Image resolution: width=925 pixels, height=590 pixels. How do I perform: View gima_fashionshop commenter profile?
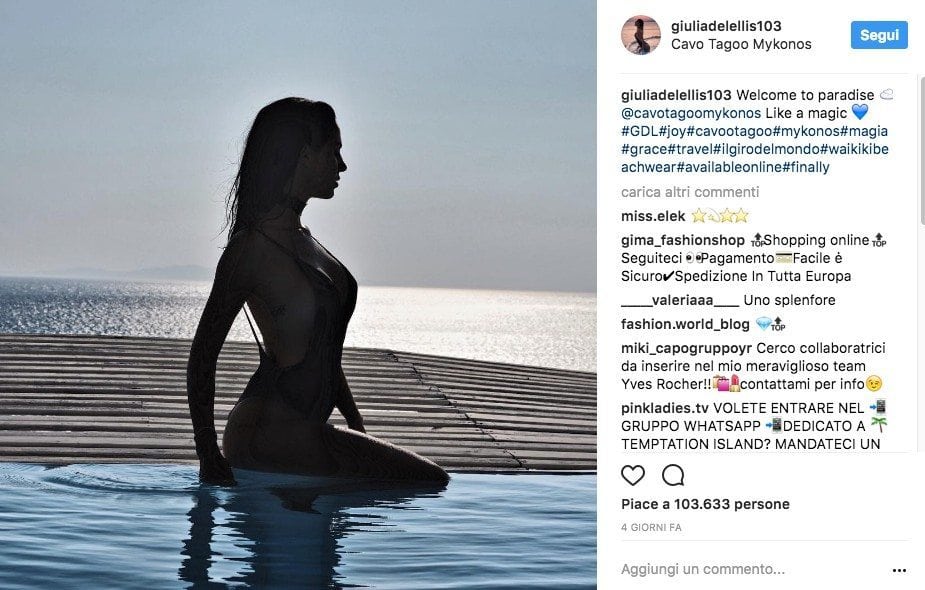tap(683, 240)
